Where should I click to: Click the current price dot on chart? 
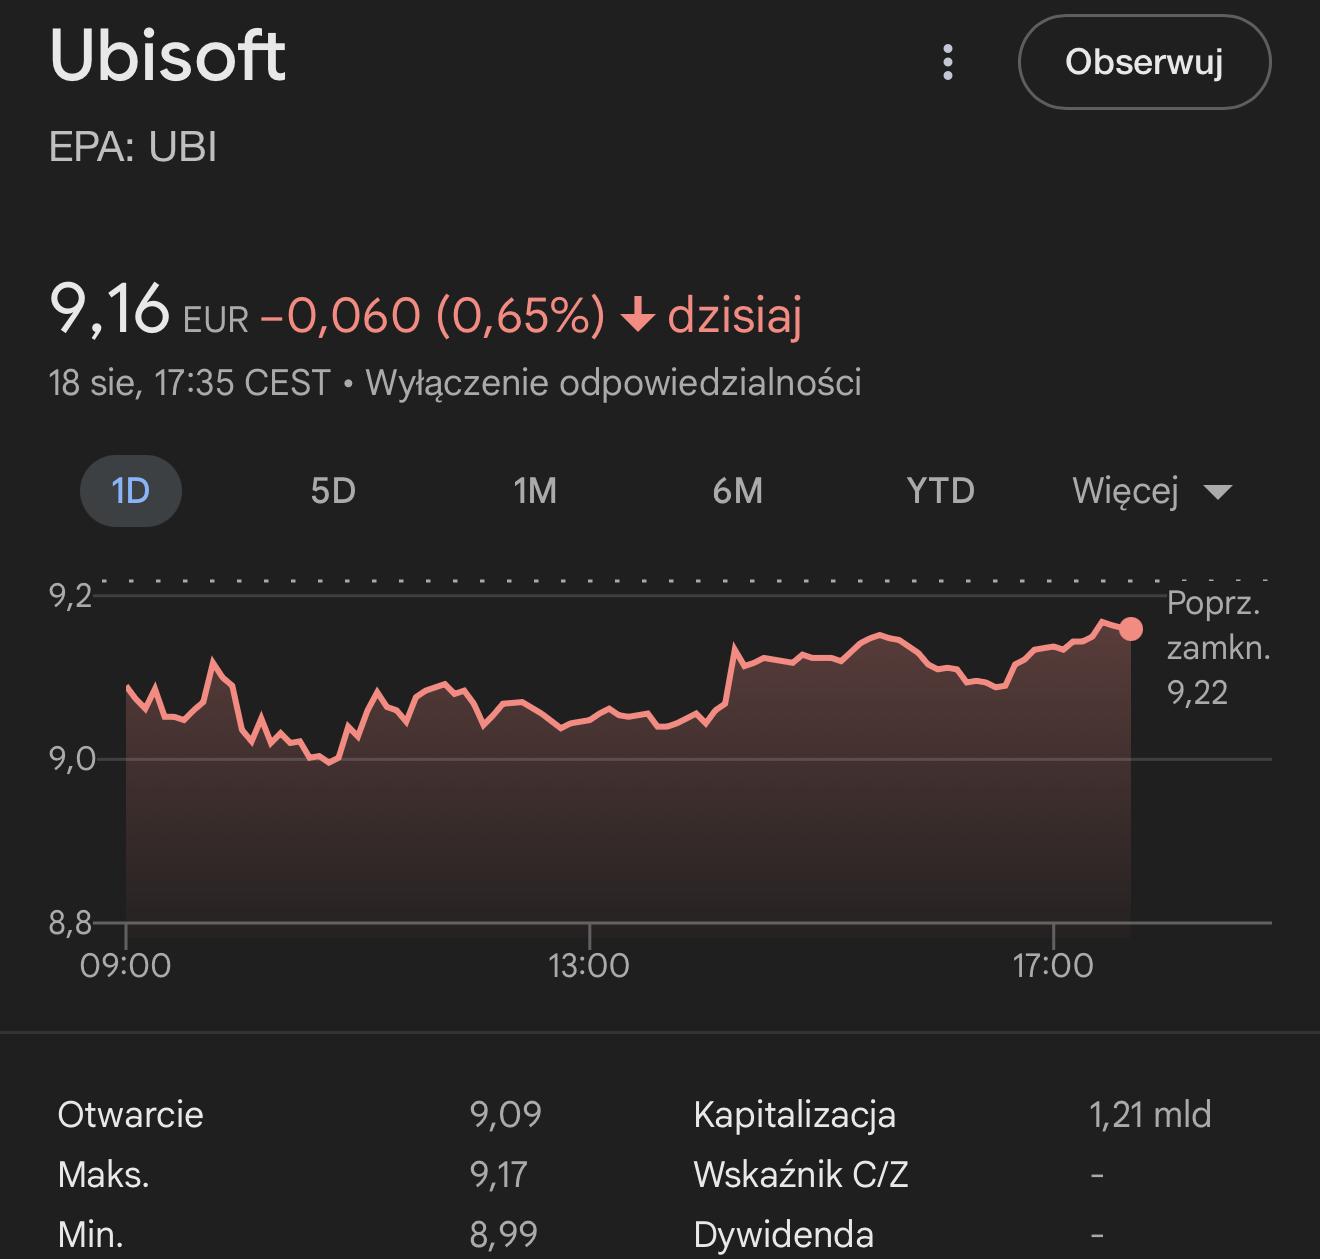[x=1131, y=628]
